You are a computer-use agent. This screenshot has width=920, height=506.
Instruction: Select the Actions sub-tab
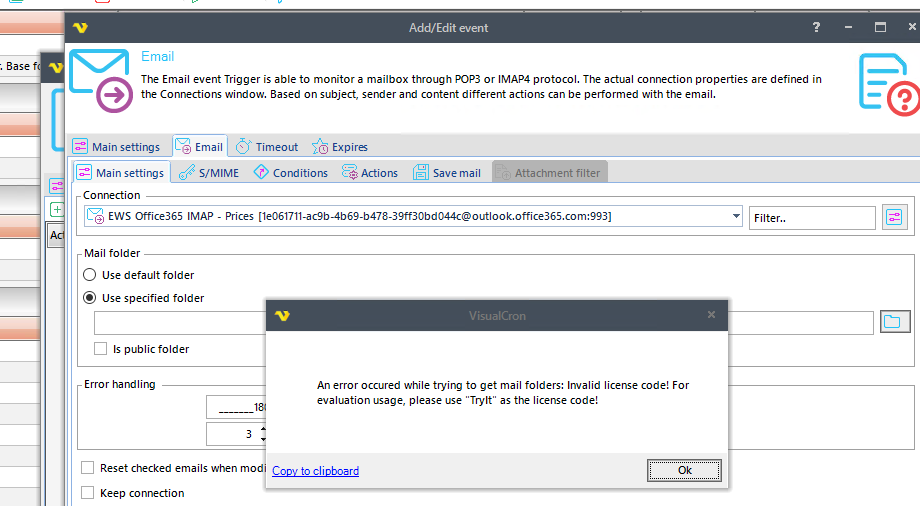pyautogui.click(x=370, y=173)
